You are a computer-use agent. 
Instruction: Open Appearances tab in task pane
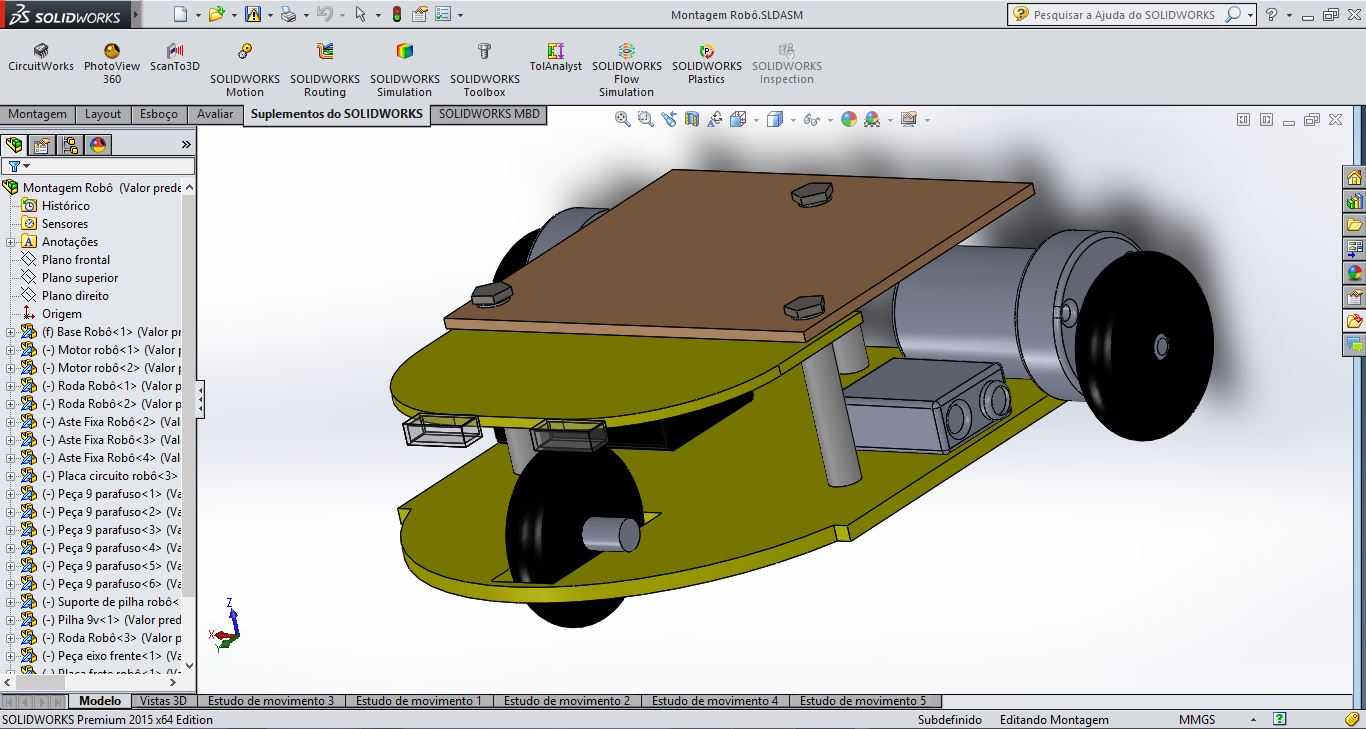pos(1354,273)
